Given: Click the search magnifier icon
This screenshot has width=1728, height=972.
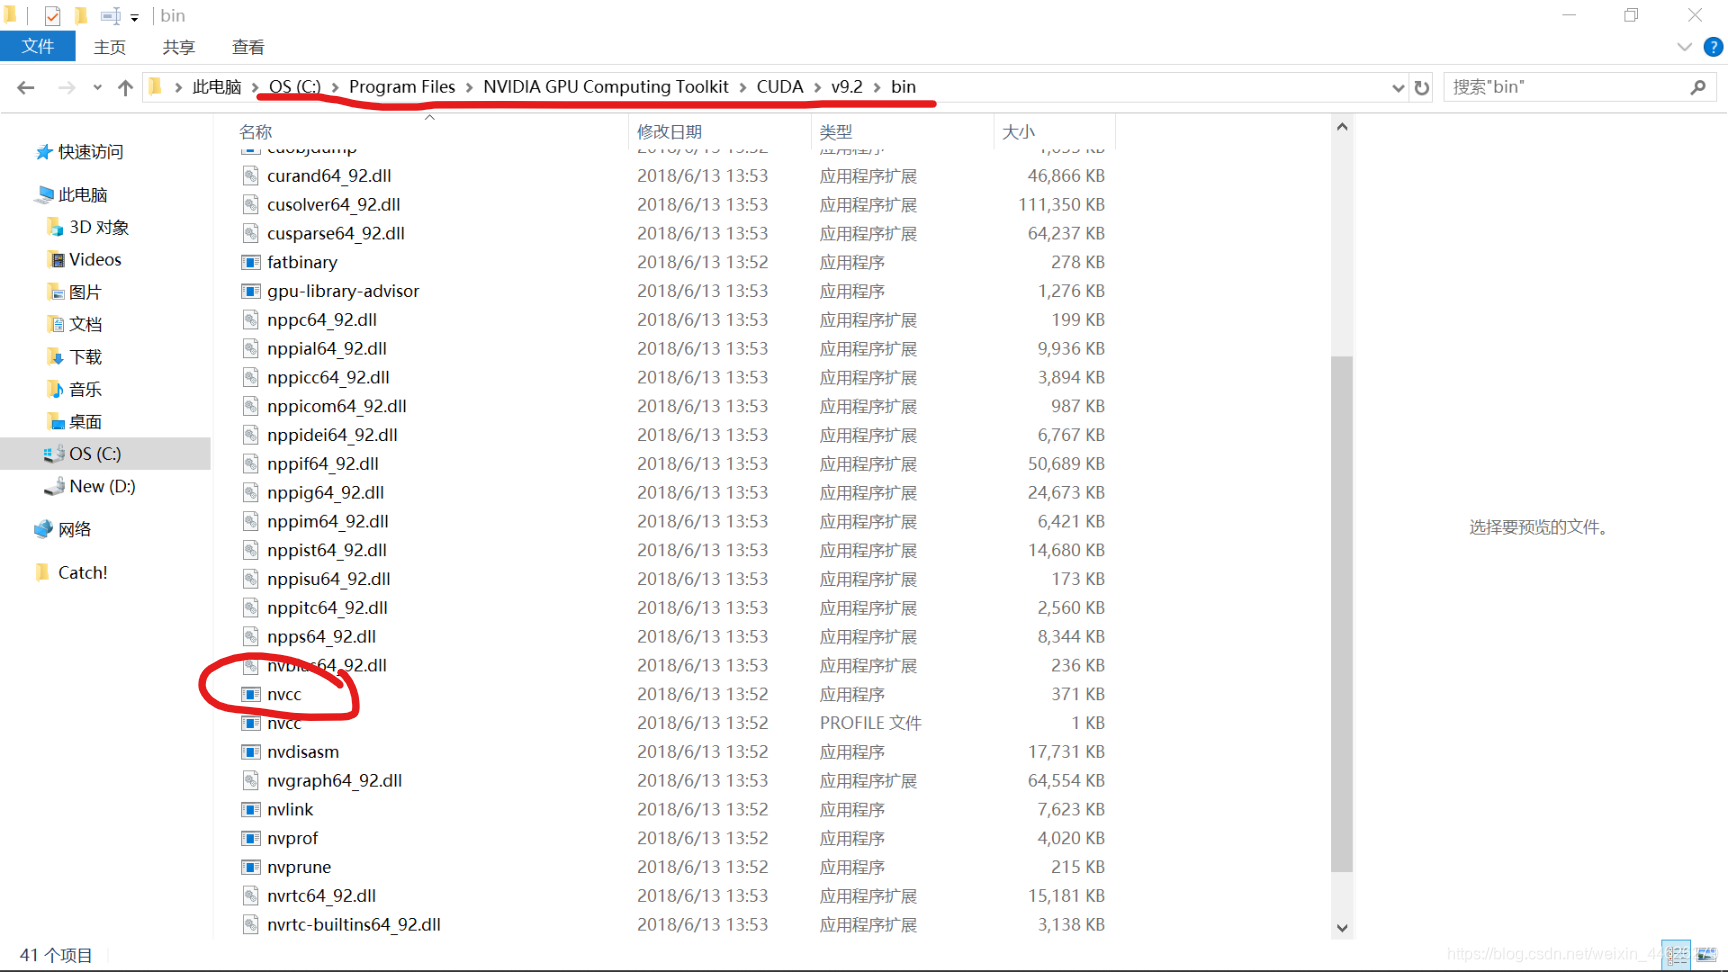Looking at the screenshot, I should click(1698, 88).
